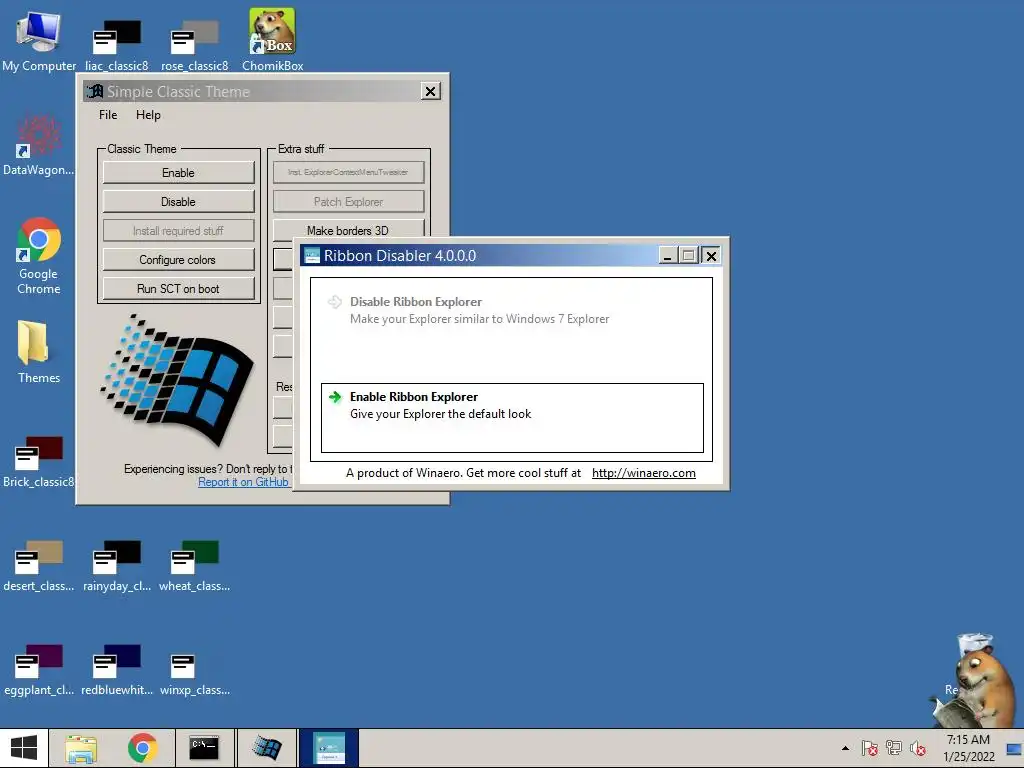Click the Configure colors button
The height and width of the screenshot is (768, 1024).
click(178, 260)
